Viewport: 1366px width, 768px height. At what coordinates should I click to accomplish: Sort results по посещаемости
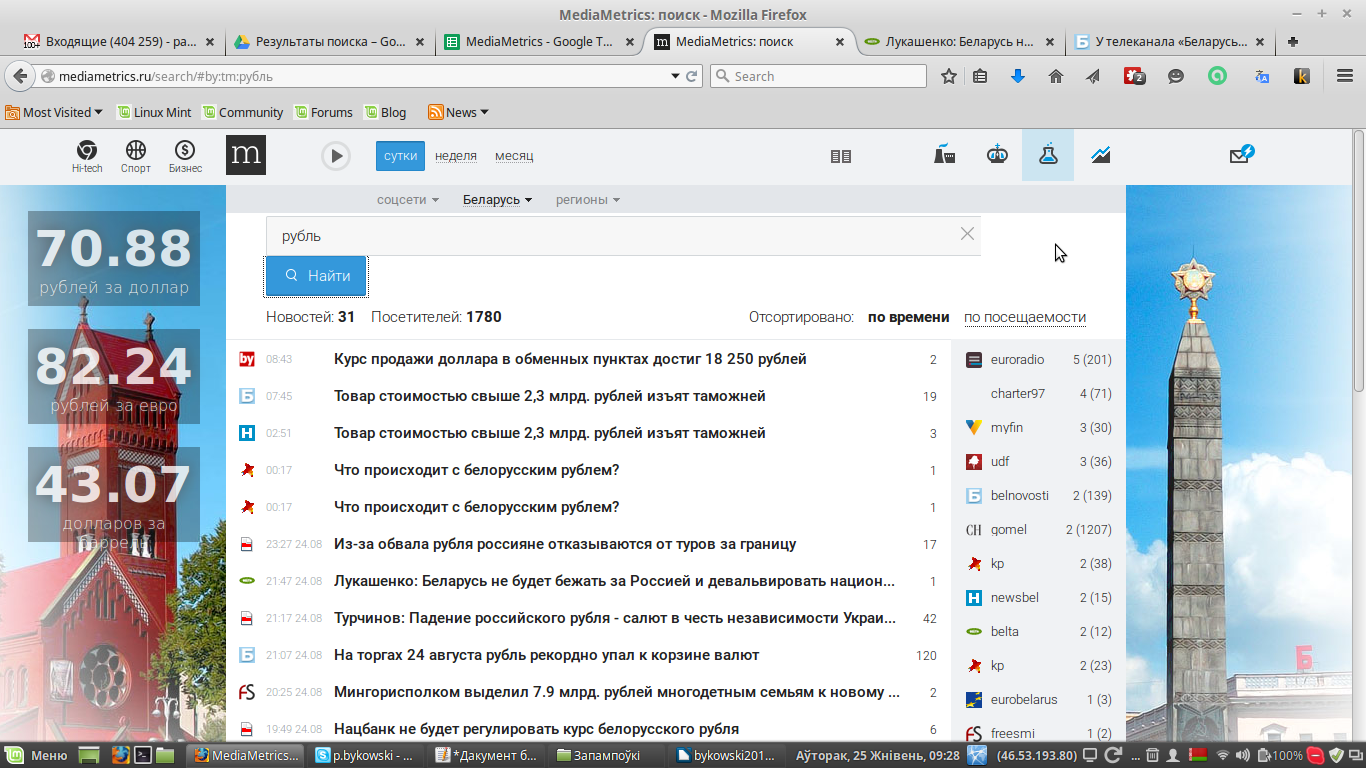pos(1024,317)
